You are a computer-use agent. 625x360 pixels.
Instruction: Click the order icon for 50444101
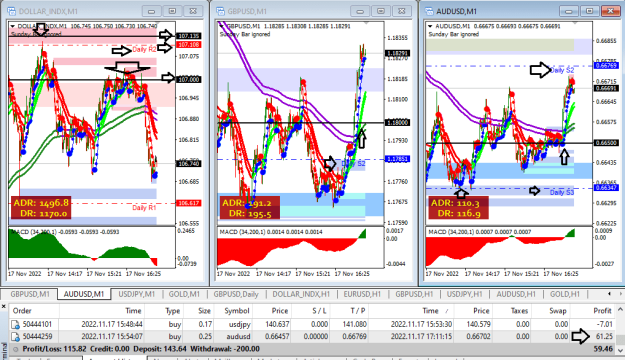coord(15,324)
